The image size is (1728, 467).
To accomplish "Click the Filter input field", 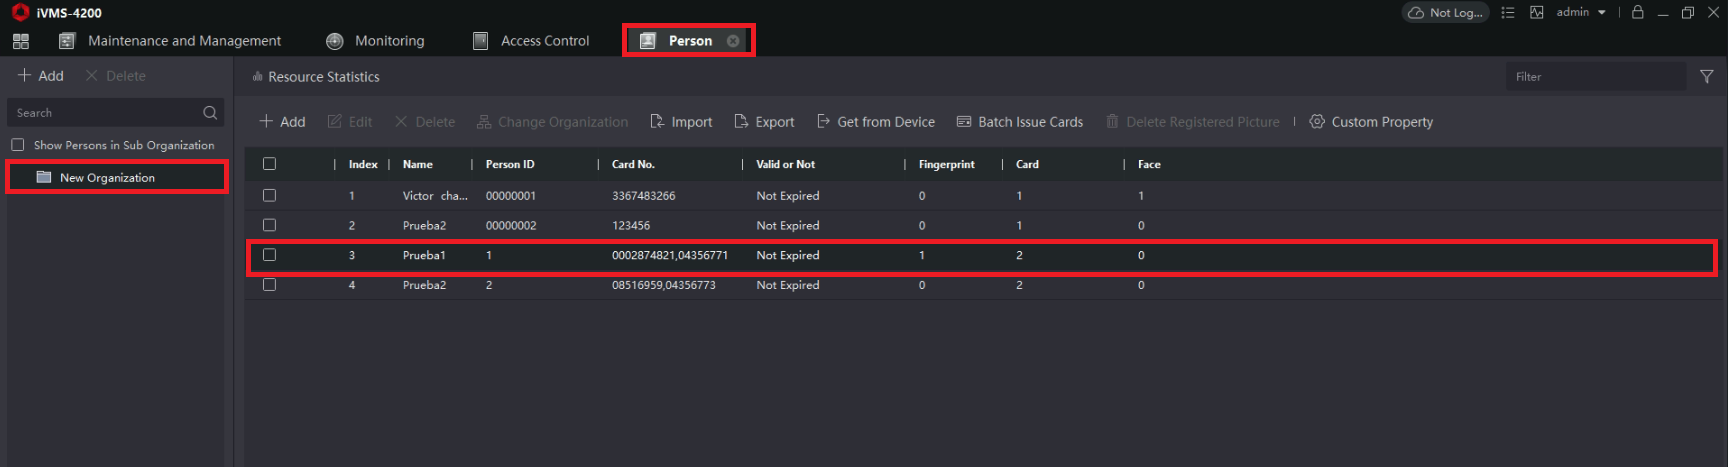I will pyautogui.click(x=1596, y=77).
